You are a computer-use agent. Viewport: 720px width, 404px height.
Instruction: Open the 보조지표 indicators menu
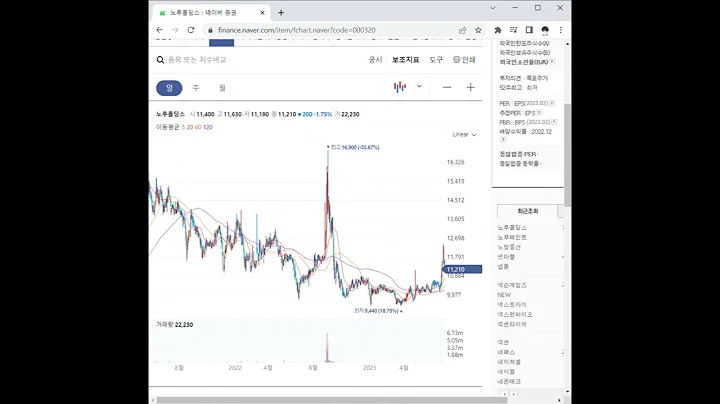point(405,60)
